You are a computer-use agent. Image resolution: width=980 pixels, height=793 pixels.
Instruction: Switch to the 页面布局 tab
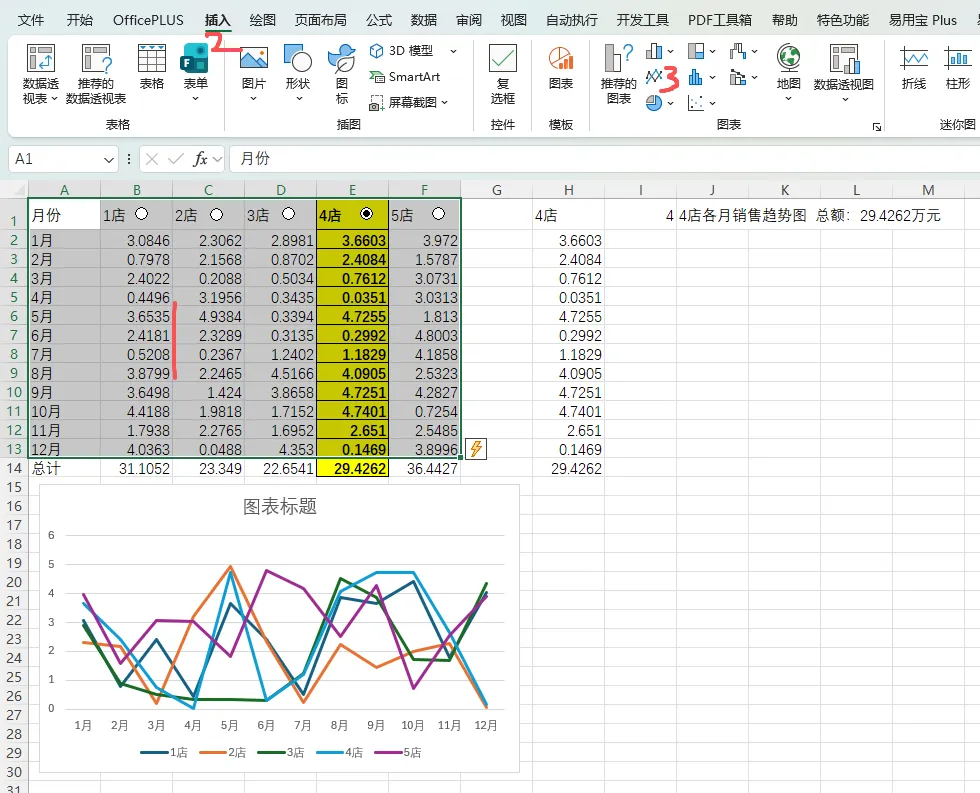[320, 20]
